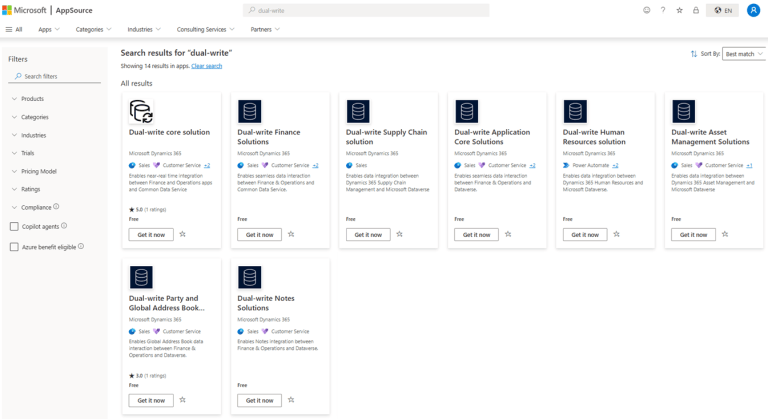Favorite Dual-write Human Resources solution card
This screenshot has width=768, height=419.
pyautogui.click(x=617, y=234)
